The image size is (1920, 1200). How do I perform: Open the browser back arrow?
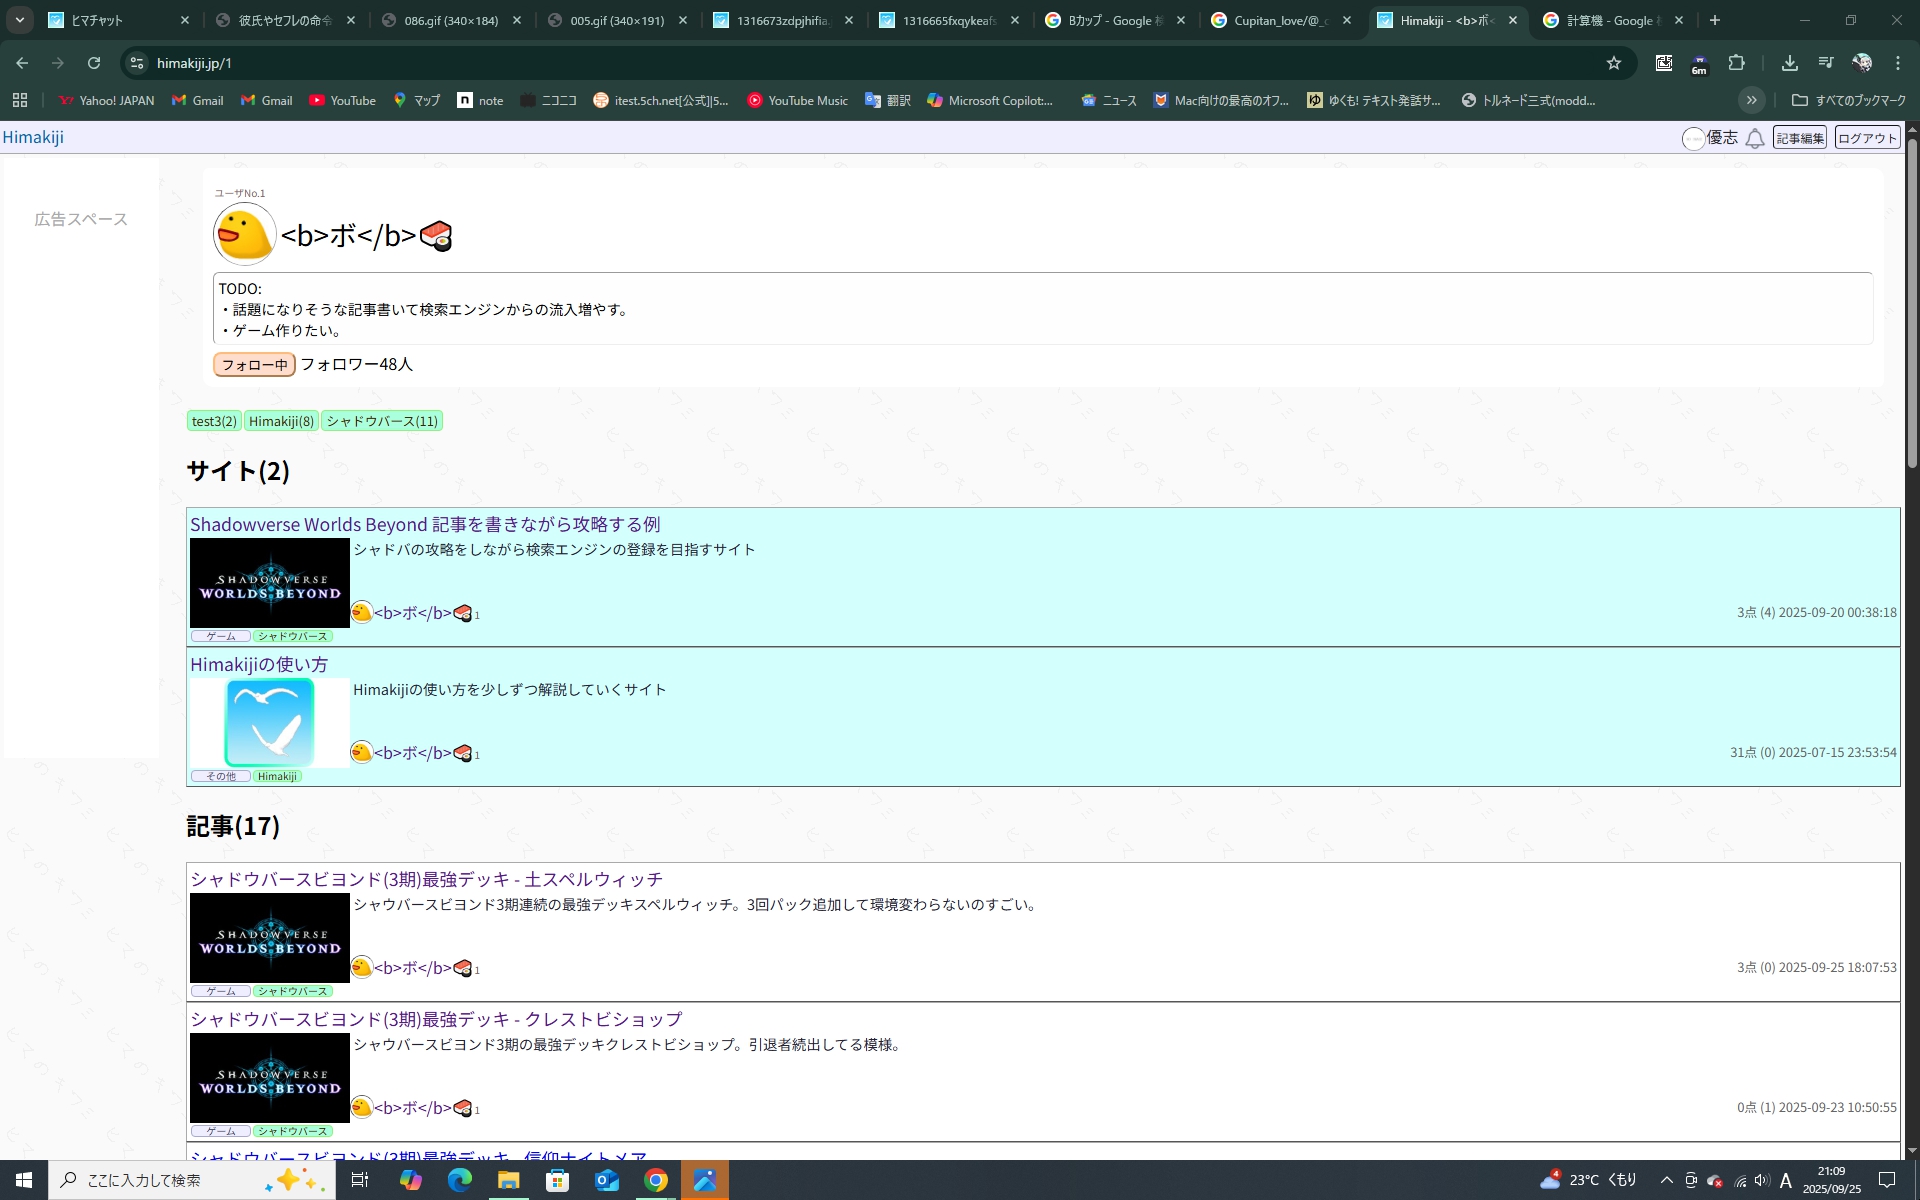coord(22,63)
